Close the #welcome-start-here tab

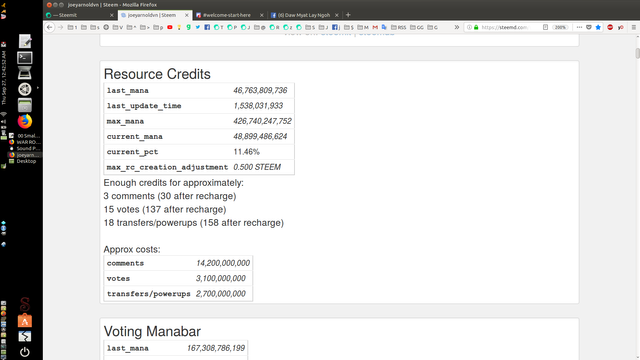tap(262, 15)
